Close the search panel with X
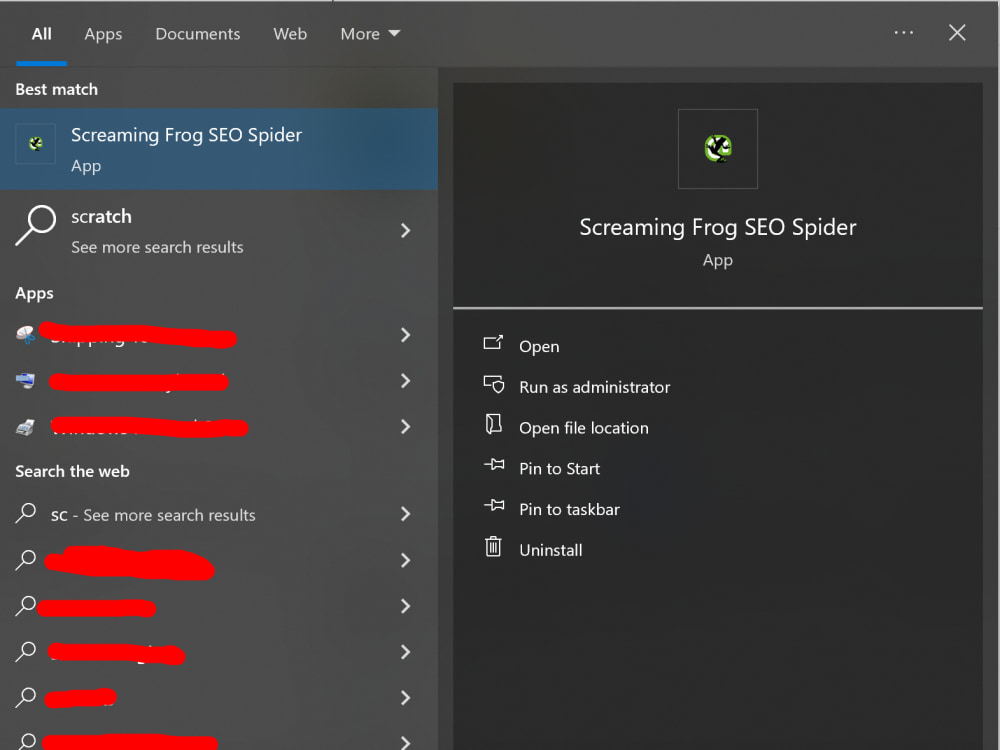Image resolution: width=1000 pixels, height=750 pixels. tap(957, 33)
